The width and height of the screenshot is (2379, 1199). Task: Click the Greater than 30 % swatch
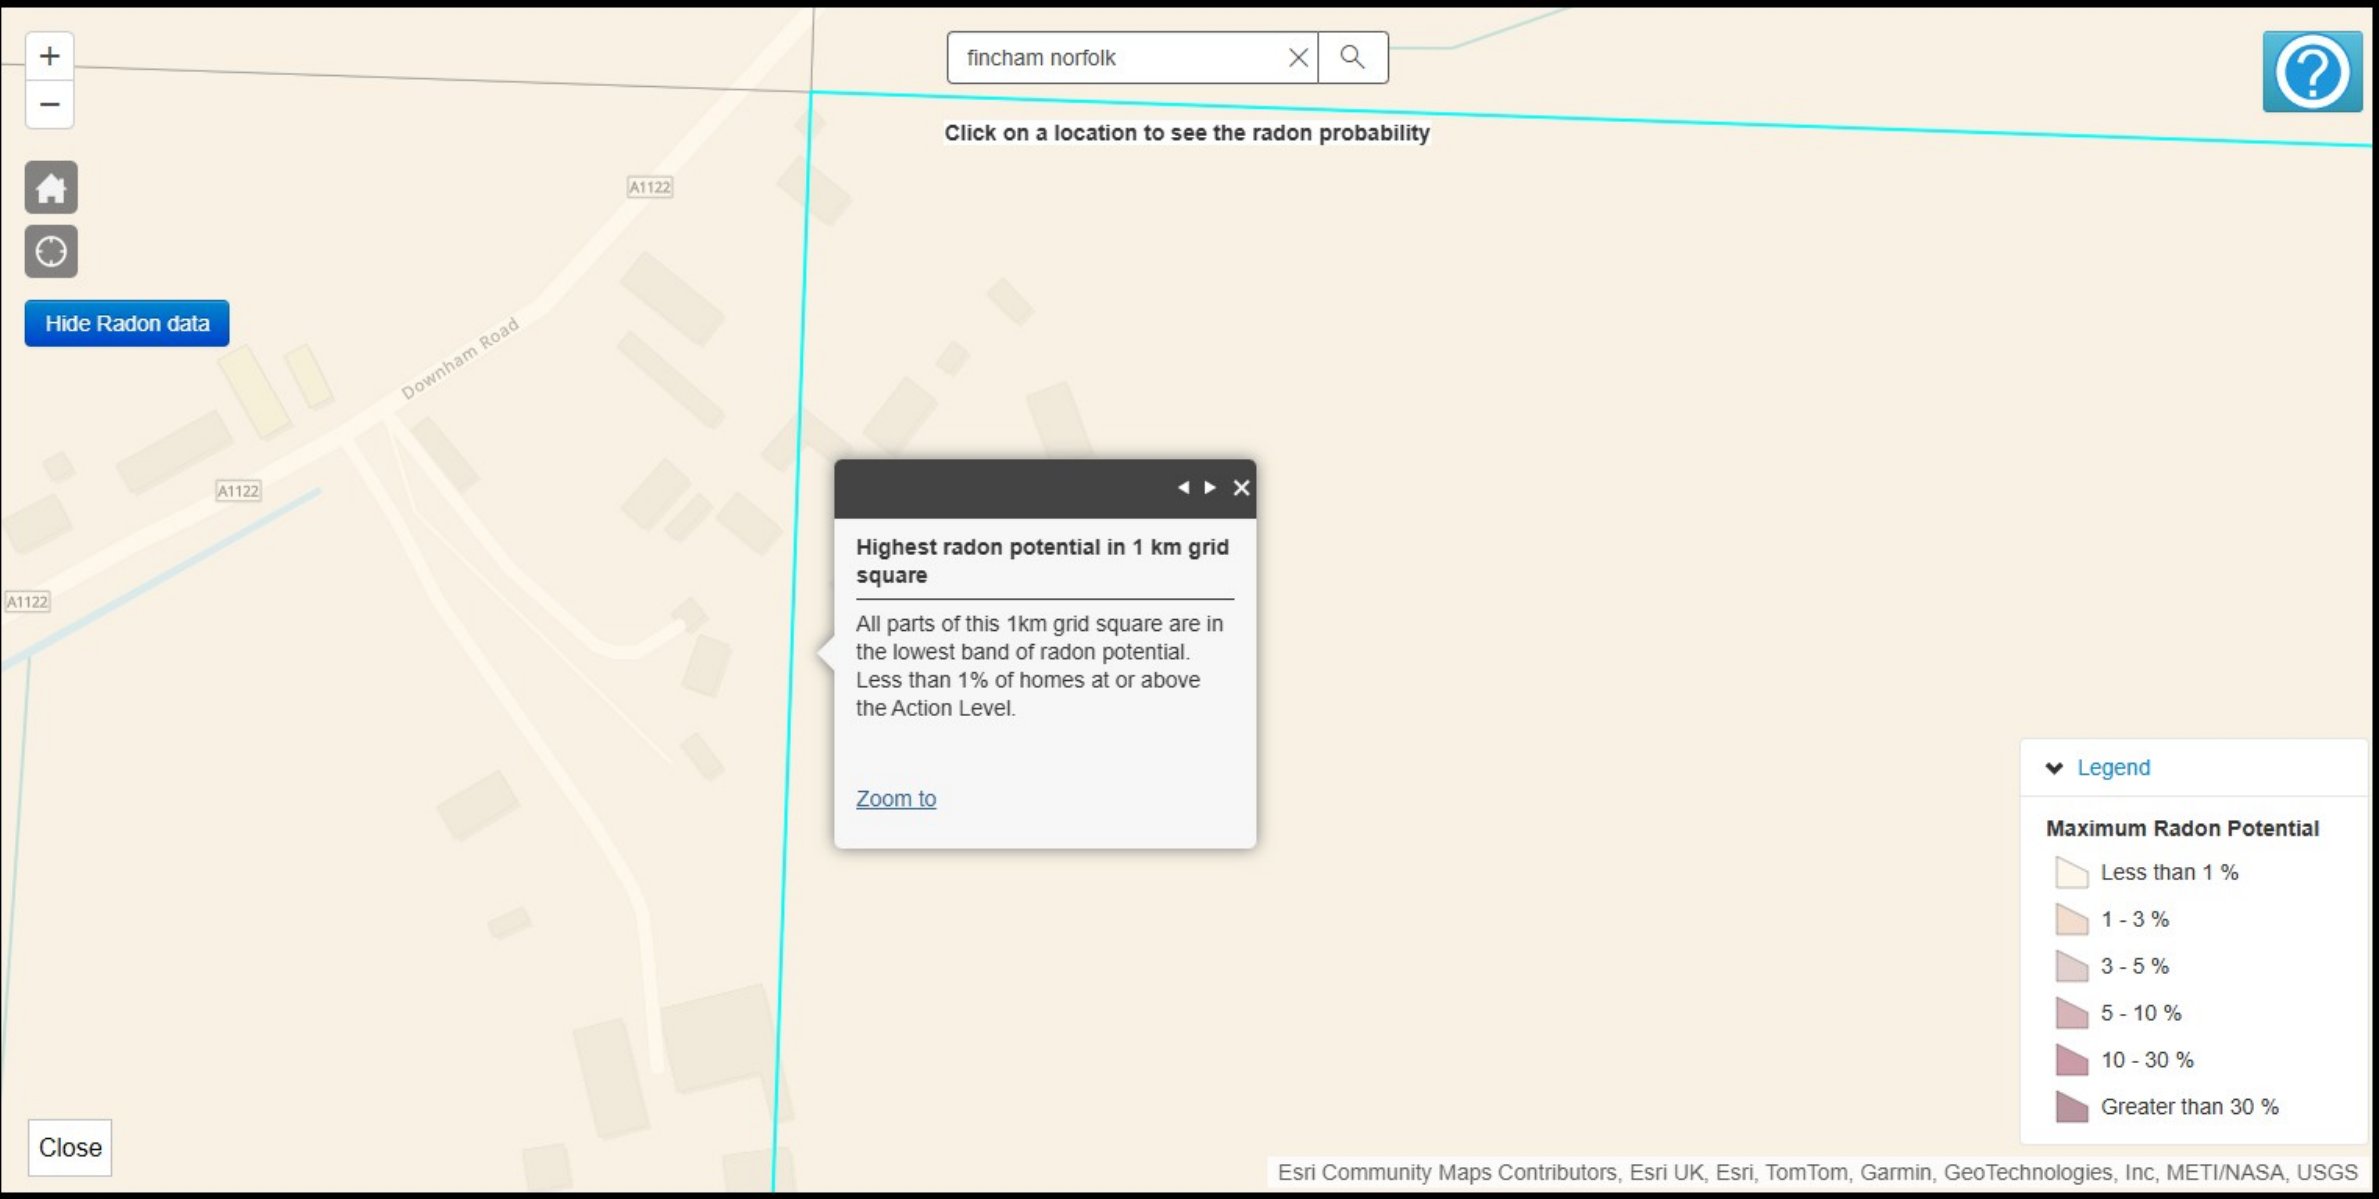pyautogui.click(x=2071, y=1107)
